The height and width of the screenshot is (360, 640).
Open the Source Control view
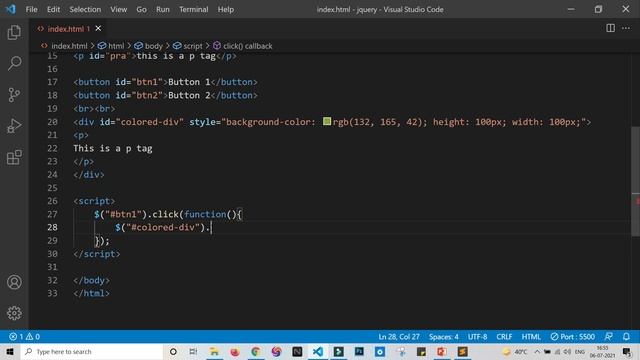pyautogui.click(x=14, y=95)
